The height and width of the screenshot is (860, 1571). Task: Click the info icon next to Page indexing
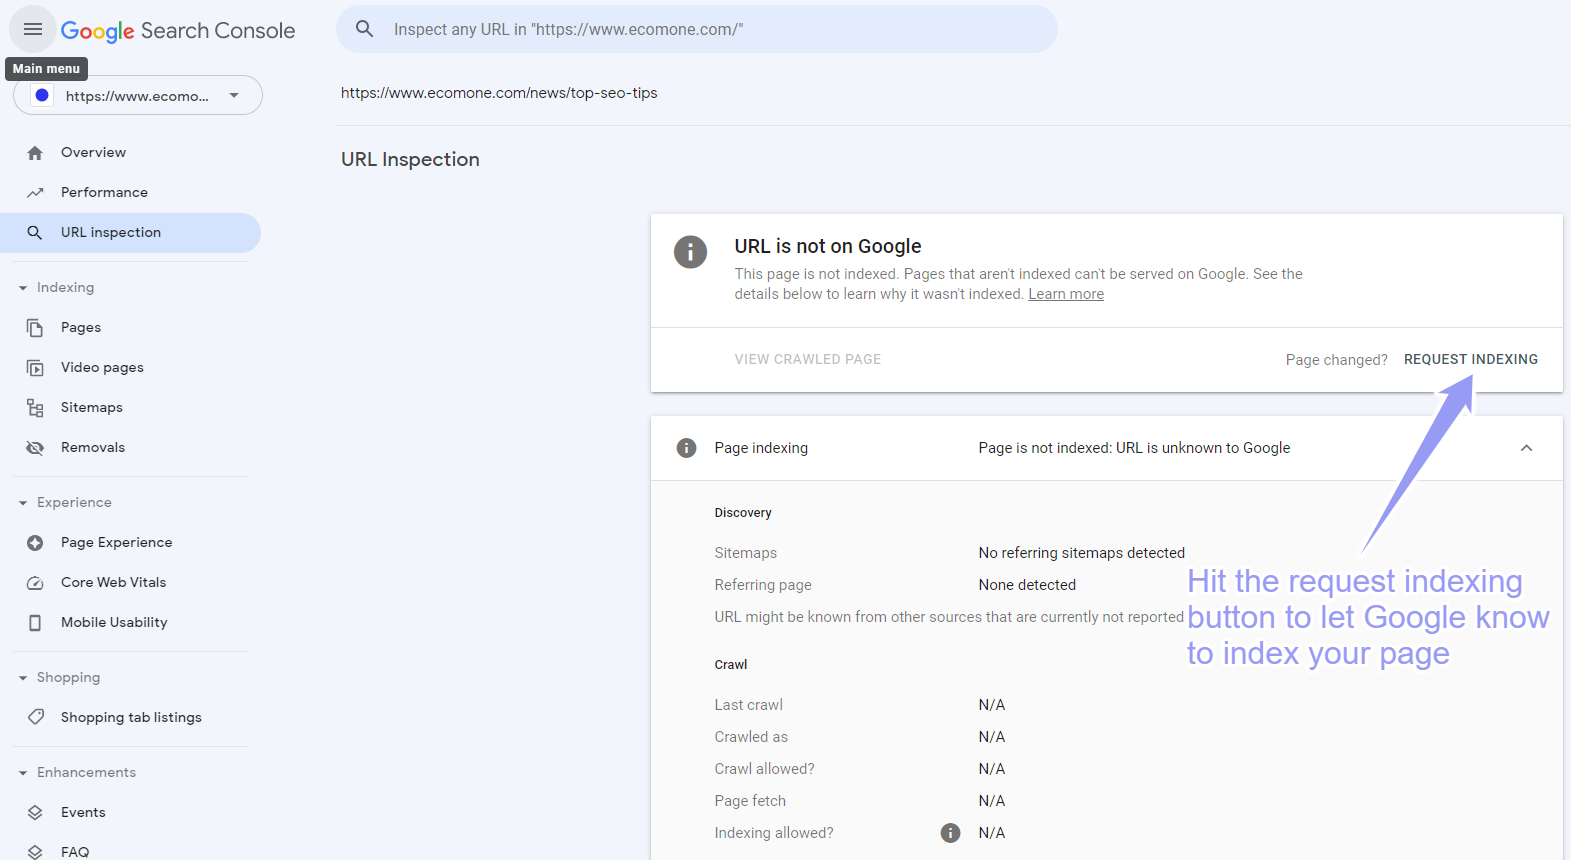tap(686, 448)
